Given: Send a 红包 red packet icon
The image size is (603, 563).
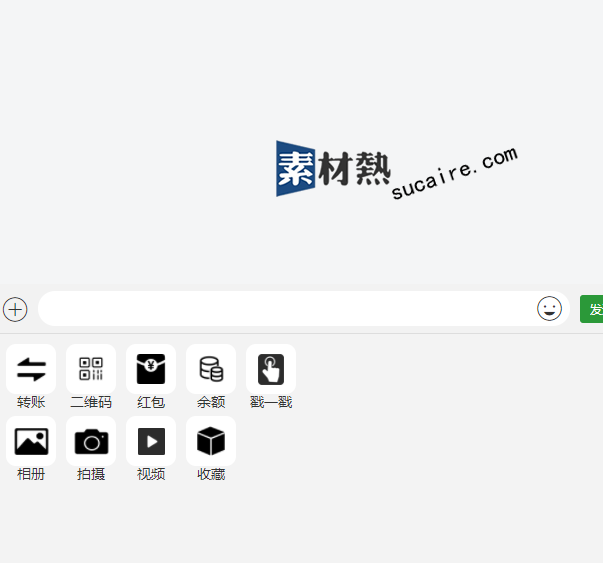Looking at the screenshot, I should pyautogui.click(x=151, y=369).
